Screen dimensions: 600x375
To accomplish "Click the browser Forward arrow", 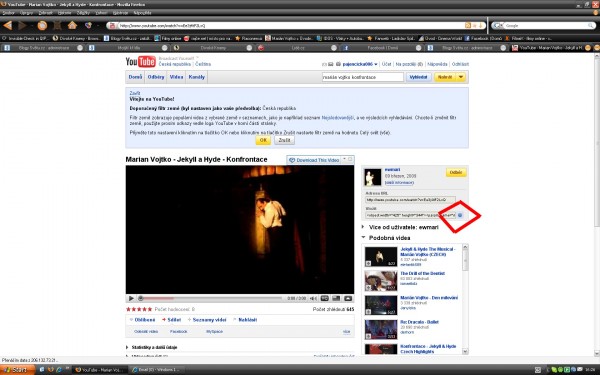I will [x=22, y=25].
